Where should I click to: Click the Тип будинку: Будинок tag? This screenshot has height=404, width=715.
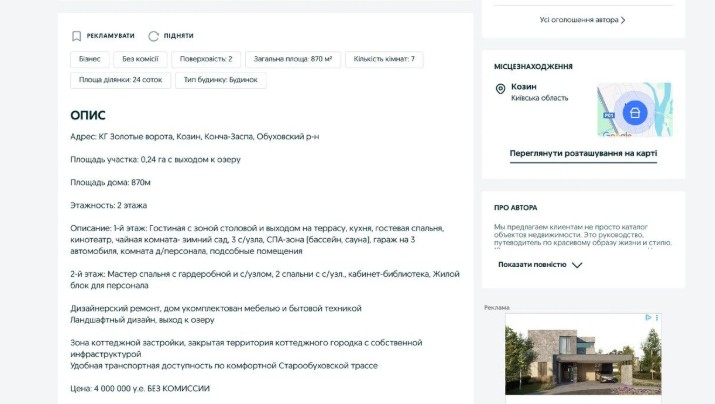point(221,80)
